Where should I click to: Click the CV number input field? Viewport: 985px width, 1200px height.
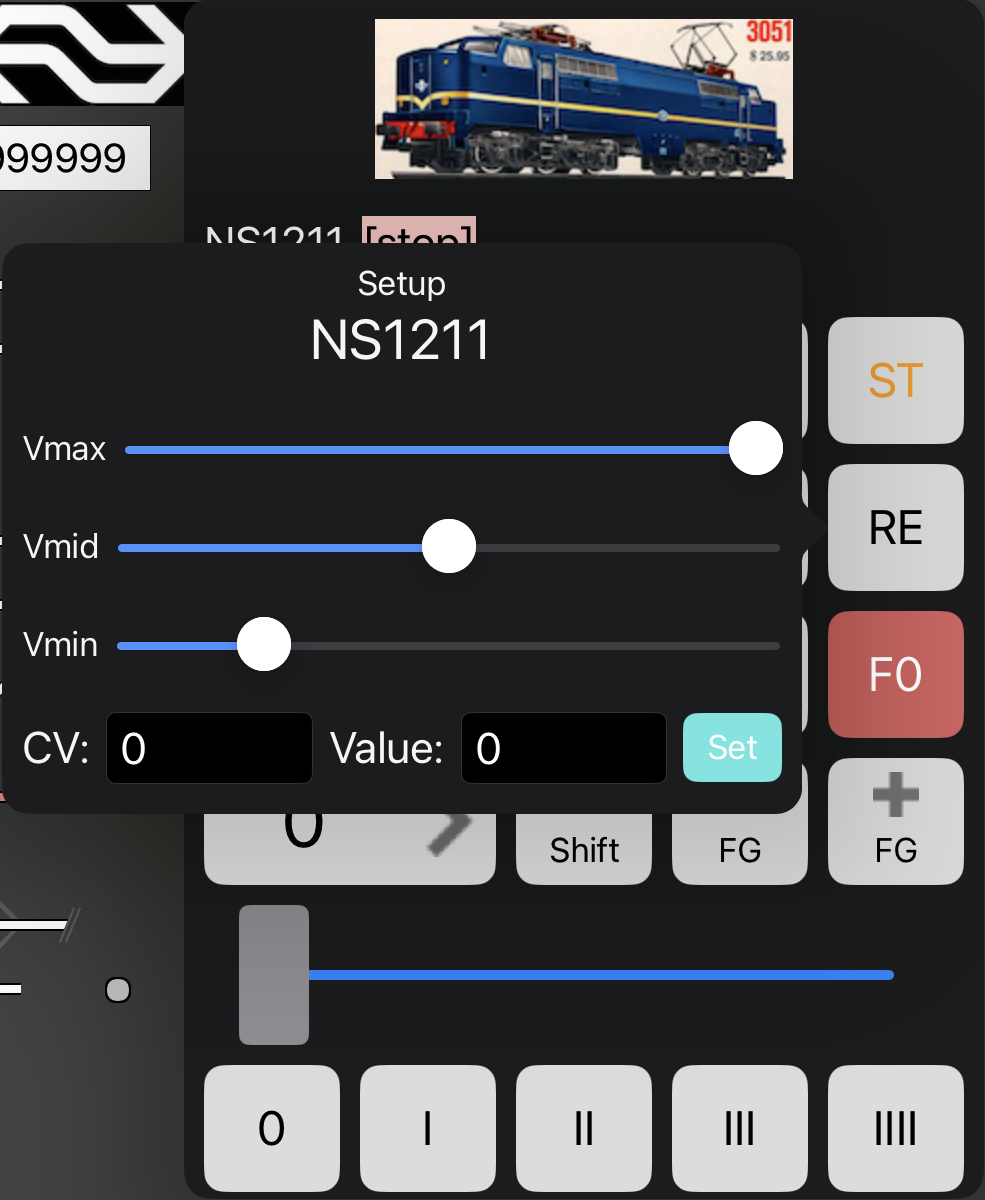point(209,748)
